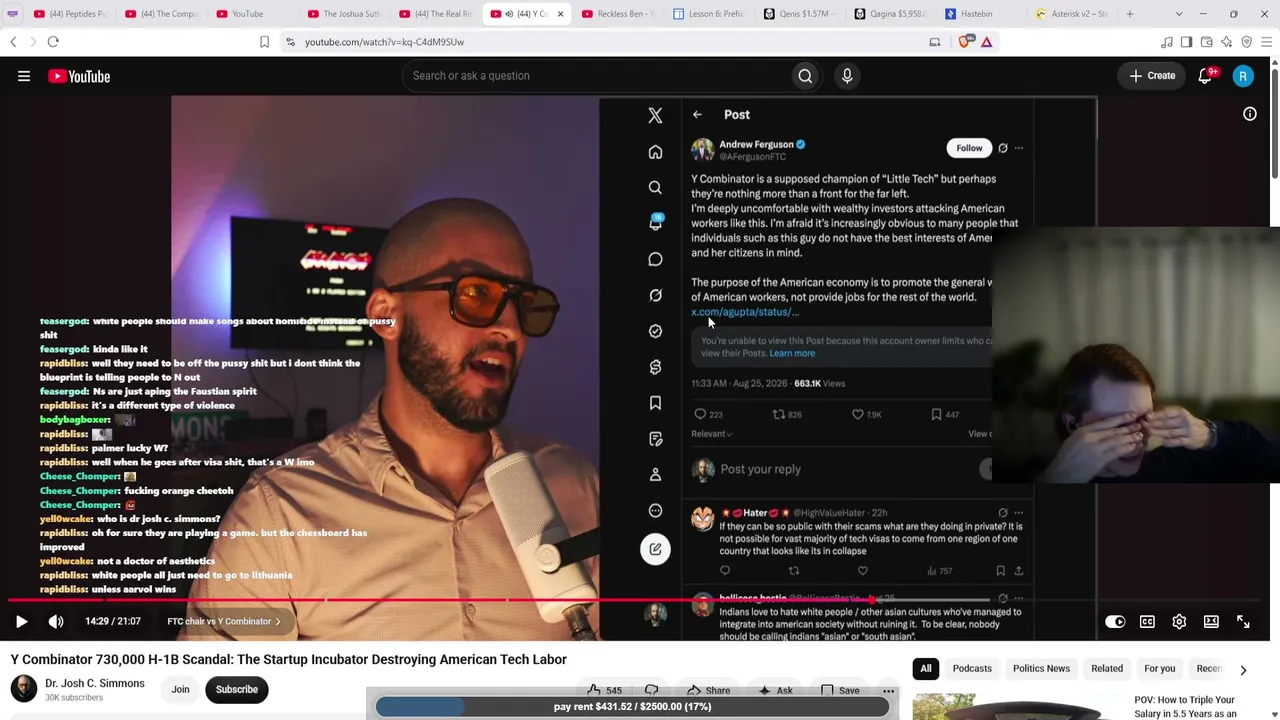Mute the video volume
The image size is (1280, 720).
(x=56, y=621)
